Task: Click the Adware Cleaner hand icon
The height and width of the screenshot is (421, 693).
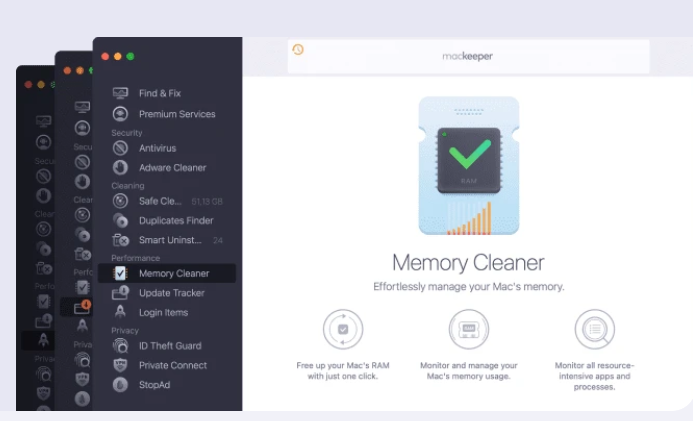Action: coord(120,167)
